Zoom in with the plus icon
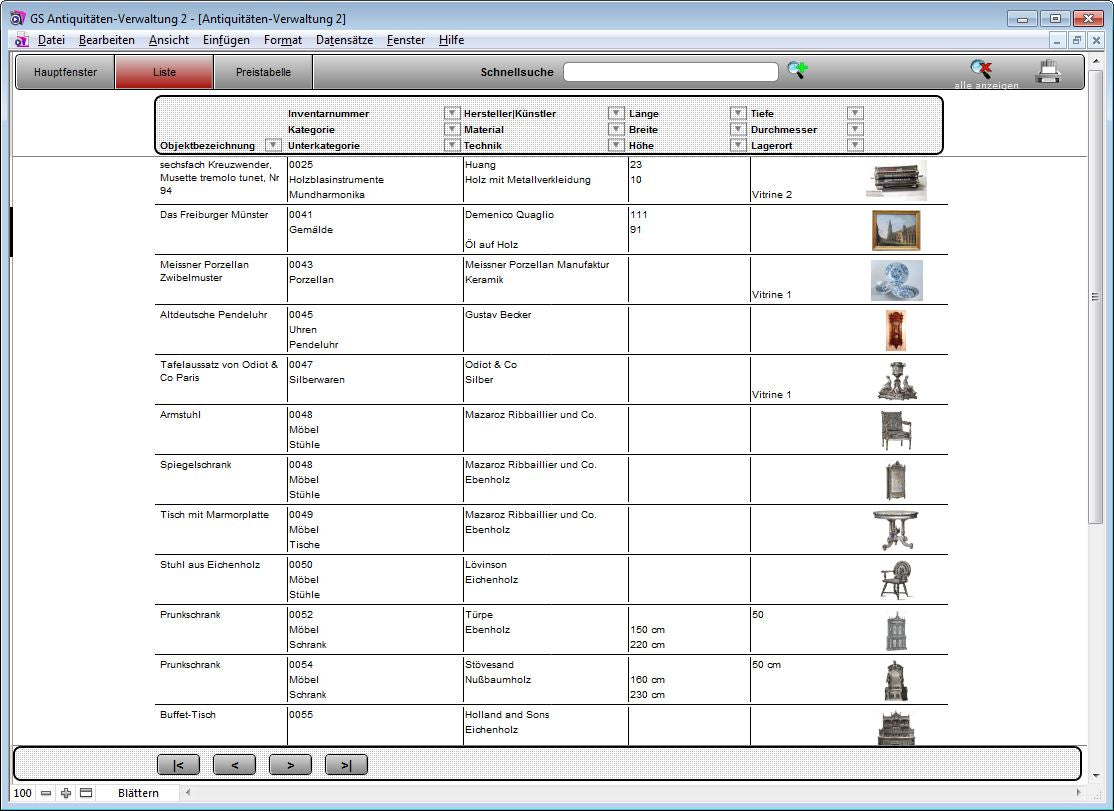 click(66, 793)
